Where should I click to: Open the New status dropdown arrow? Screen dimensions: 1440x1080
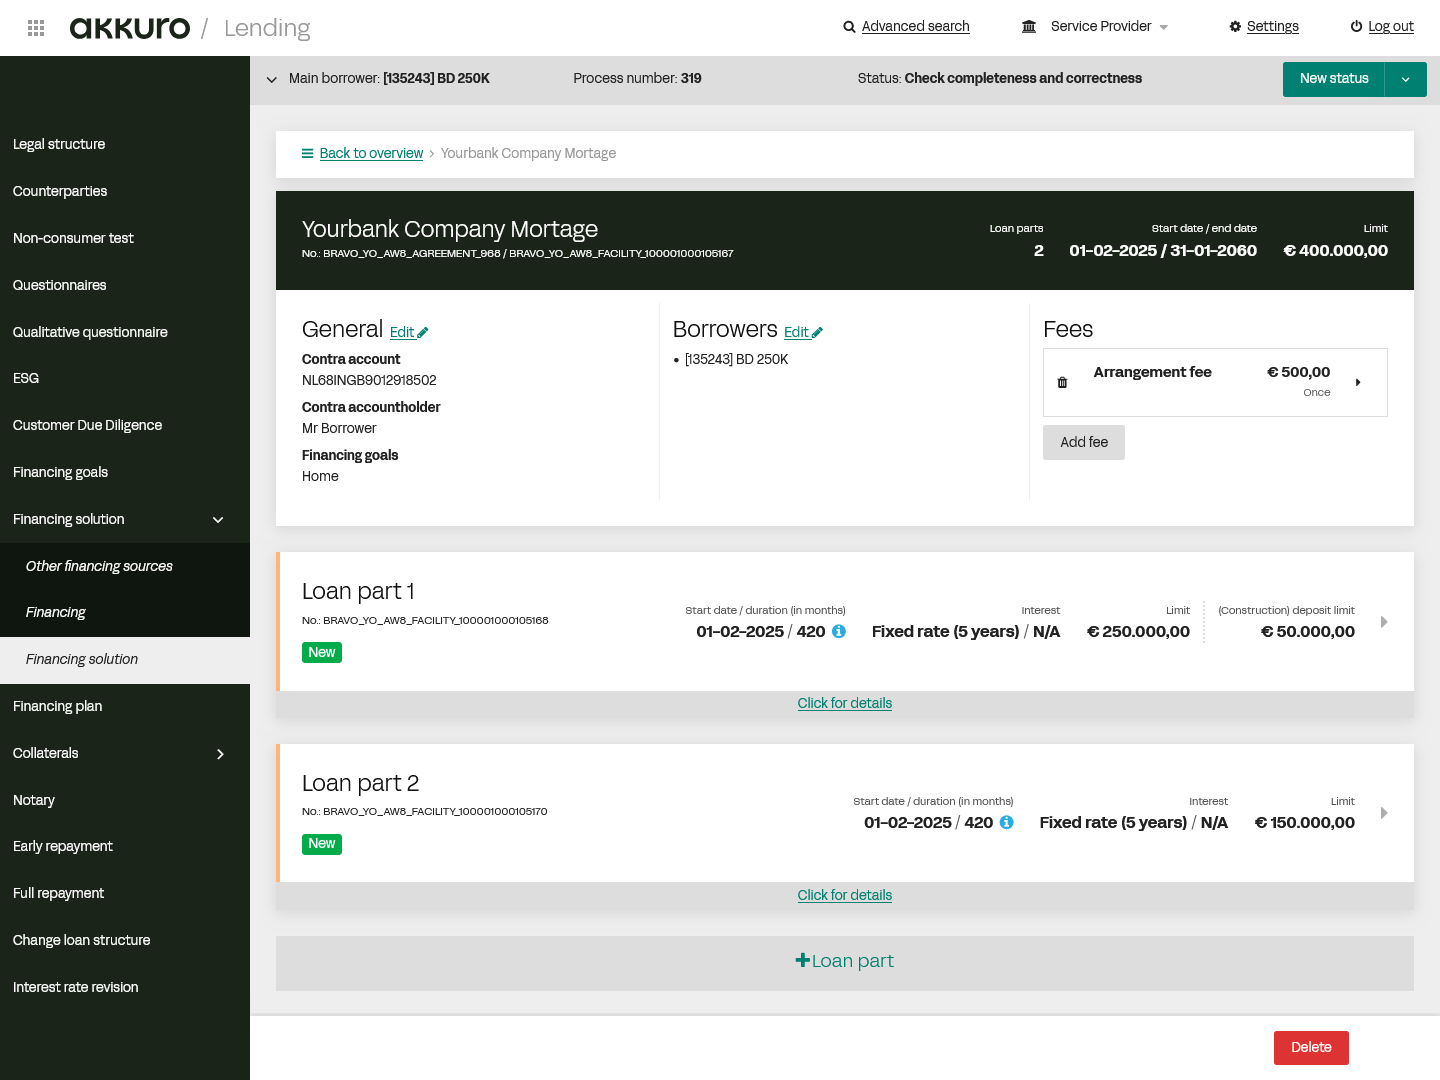pyautogui.click(x=1406, y=79)
